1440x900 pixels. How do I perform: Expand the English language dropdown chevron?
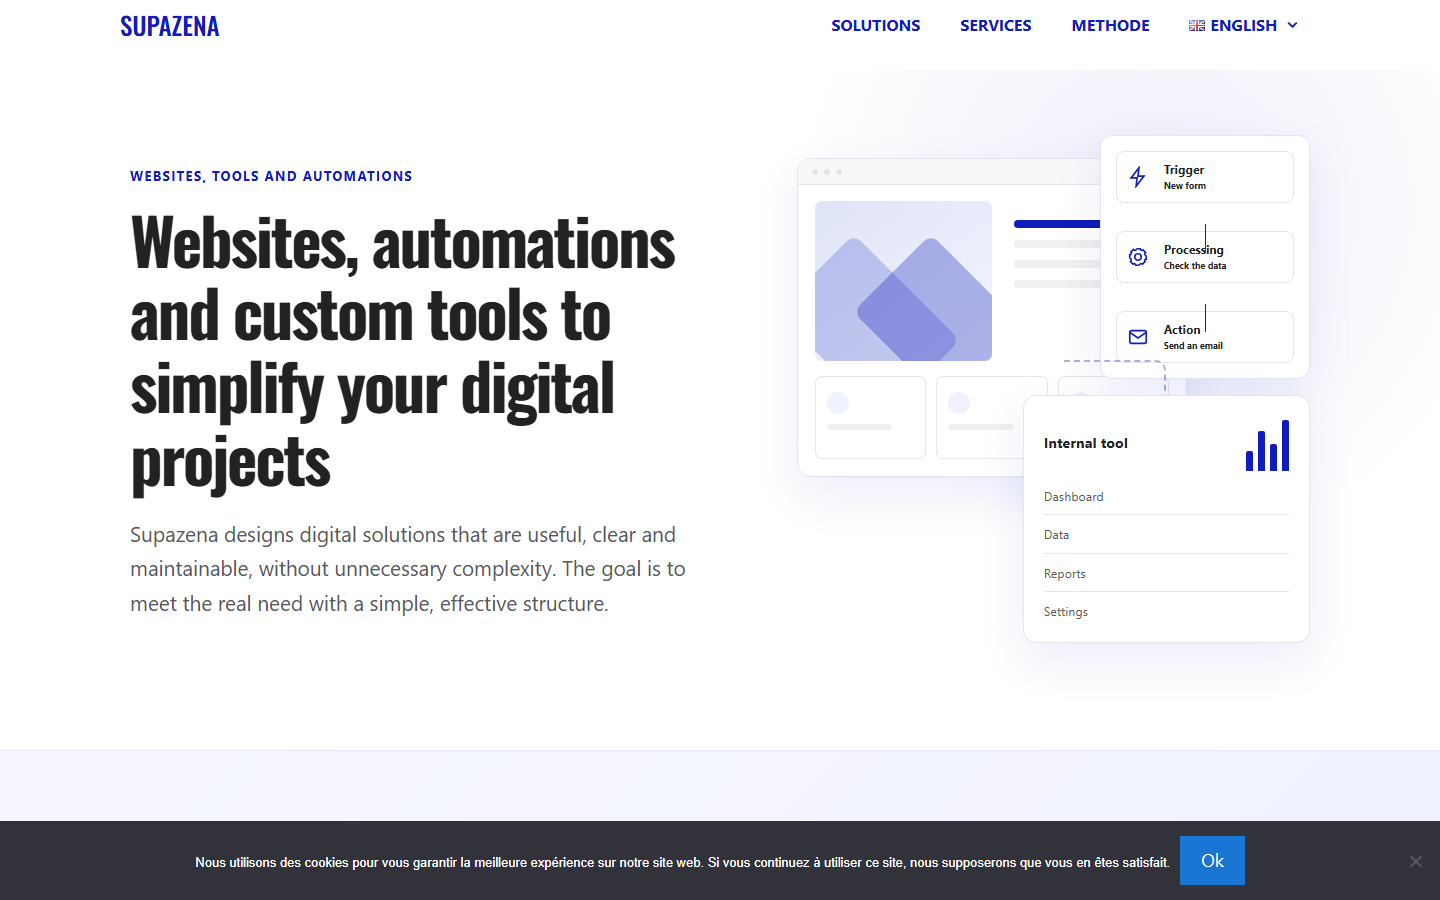[1292, 25]
